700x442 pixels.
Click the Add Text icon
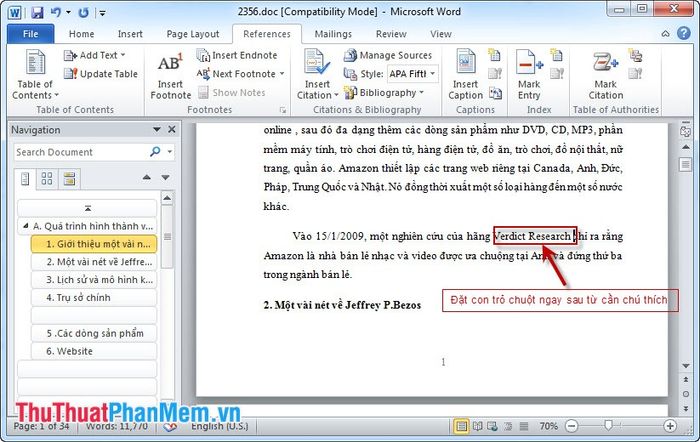[71, 55]
